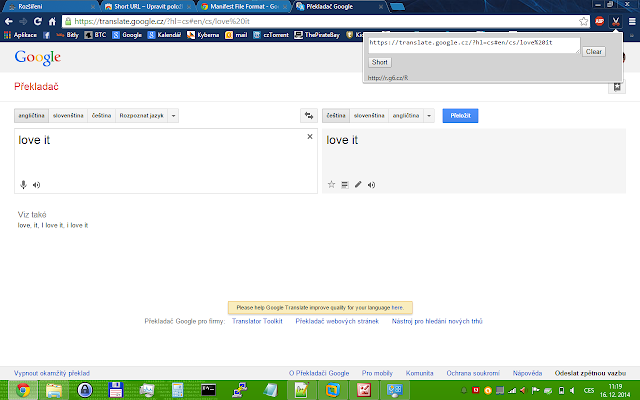Open the browser home page icon
The height and width of the screenshot is (400, 640).
pos(52,21)
